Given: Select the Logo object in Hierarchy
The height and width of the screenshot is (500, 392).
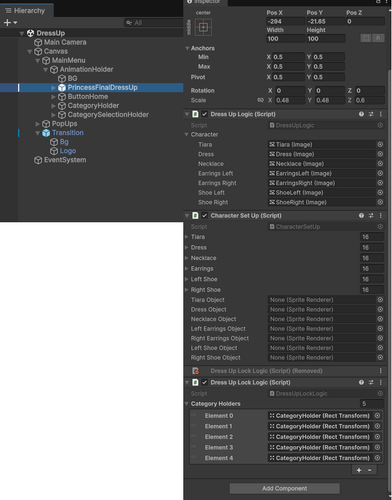Looking at the screenshot, I should tap(68, 151).
